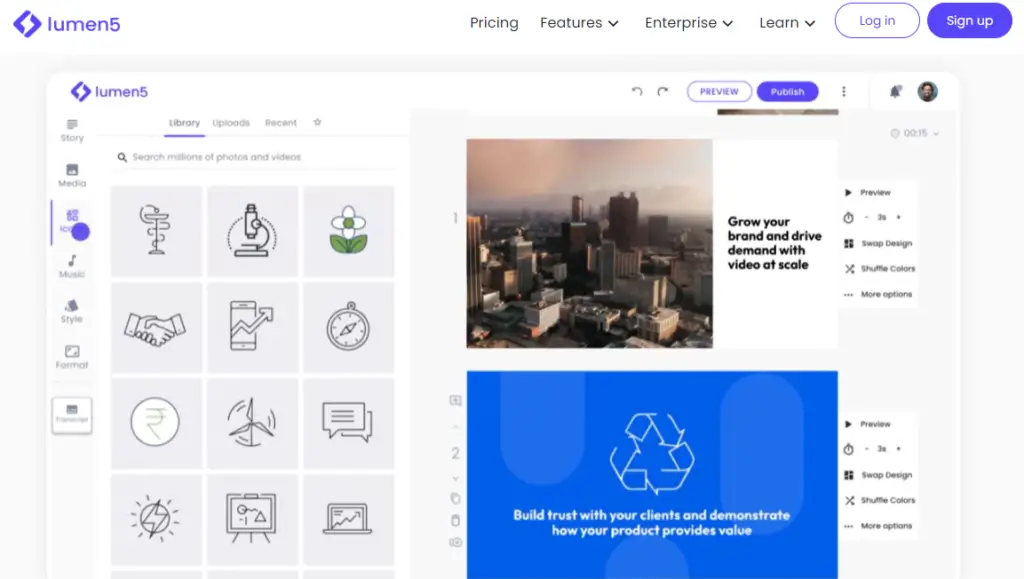Delete scene 2

455,520
